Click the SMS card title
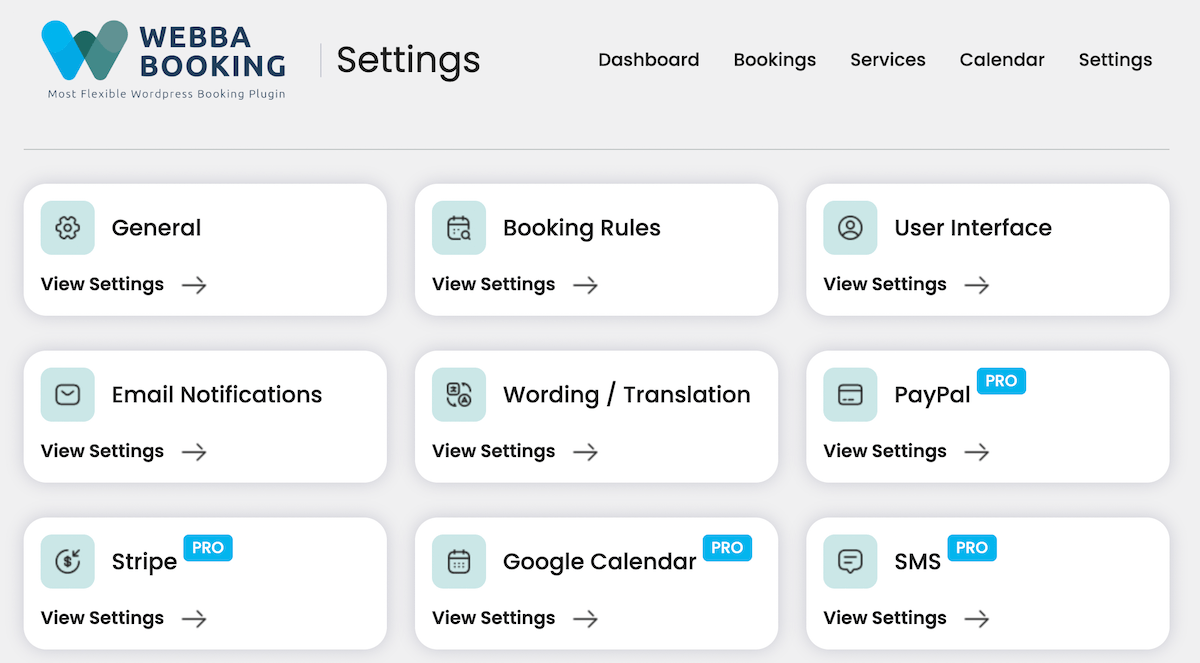This screenshot has width=1200, height=663. point(918,562)
